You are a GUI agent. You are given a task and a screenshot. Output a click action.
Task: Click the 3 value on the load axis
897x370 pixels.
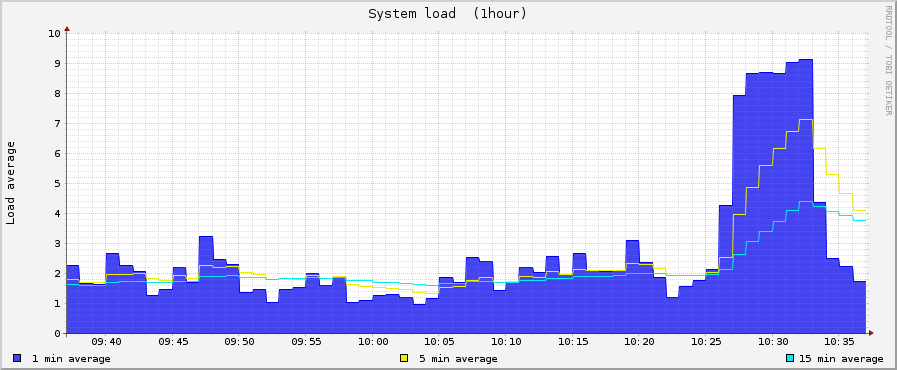(x=57, y=244)
